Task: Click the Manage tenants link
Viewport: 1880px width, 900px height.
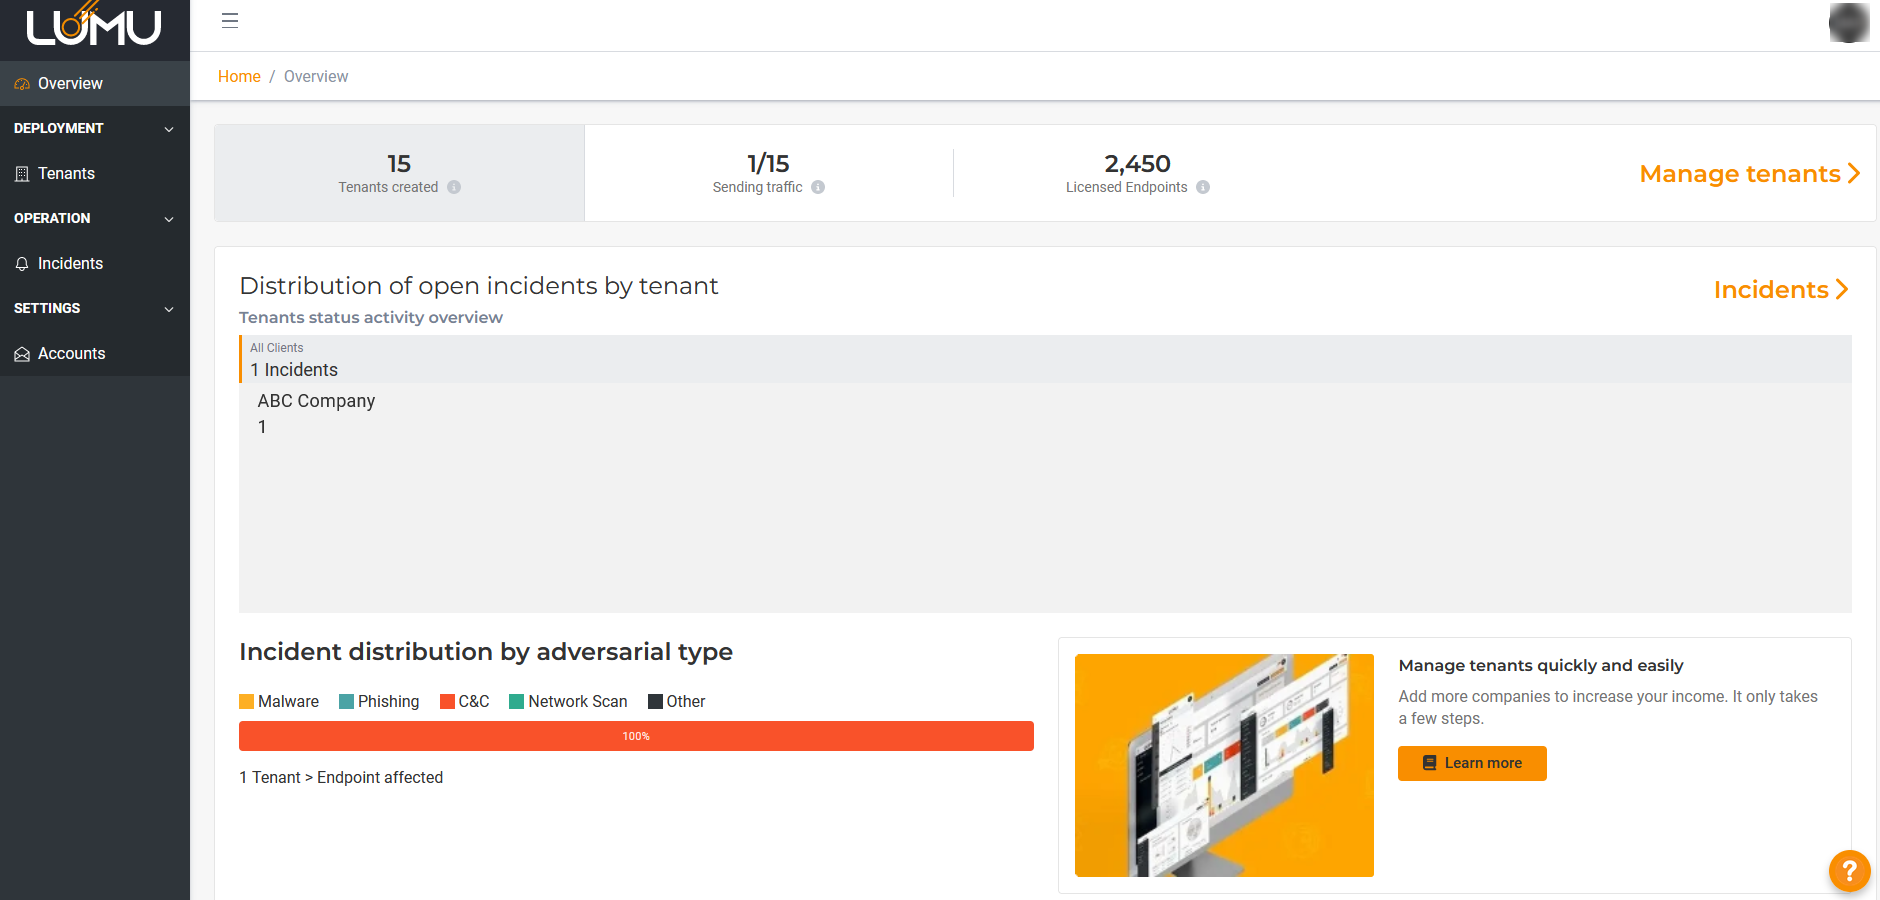Action: click(1749, 174)
